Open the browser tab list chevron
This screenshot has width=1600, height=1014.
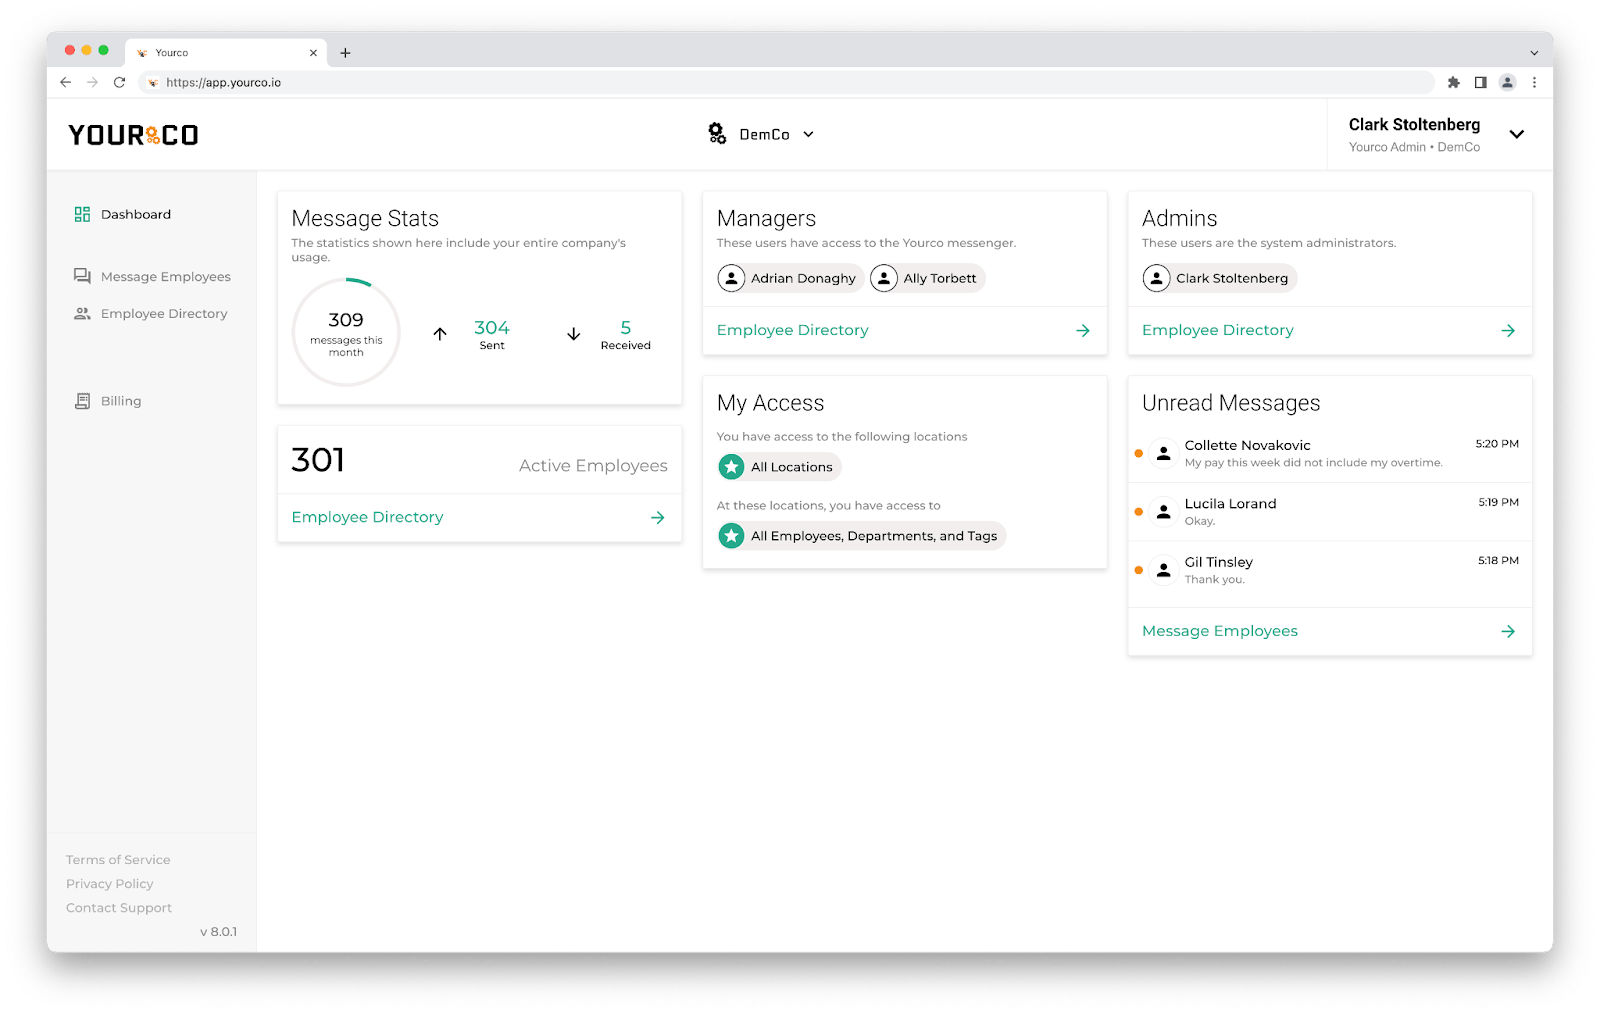pyautogui.click(x=1534, y=53)
